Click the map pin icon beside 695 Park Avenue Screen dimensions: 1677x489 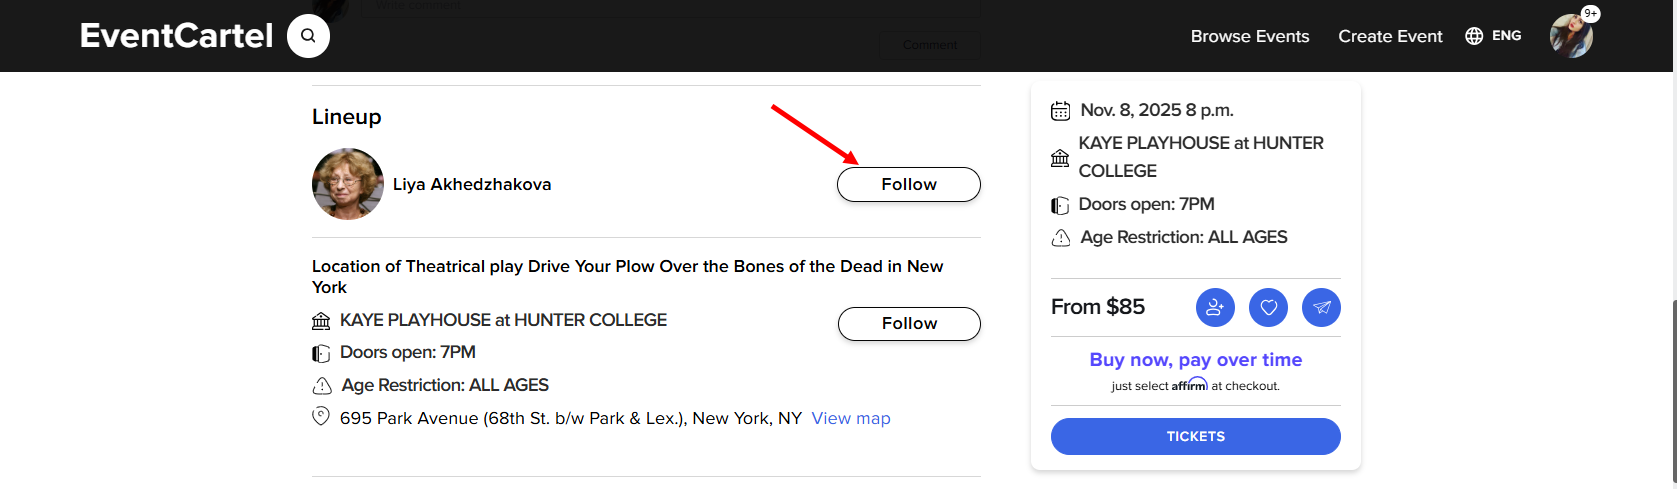pos(321,416)
